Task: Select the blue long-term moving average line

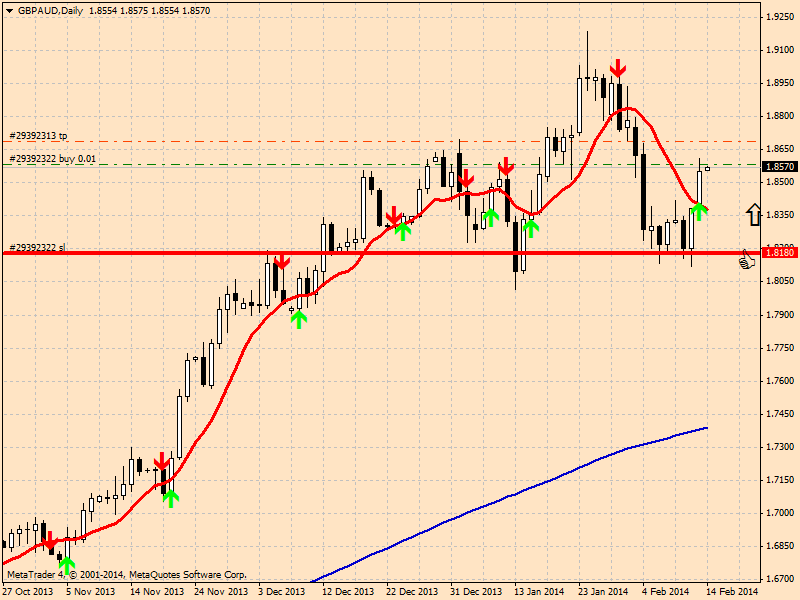Action: click(510, 495)
